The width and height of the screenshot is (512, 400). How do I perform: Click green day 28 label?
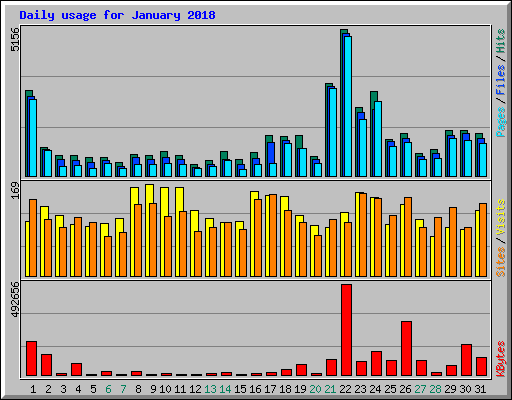pyautogui.click(x=435, y=389)
